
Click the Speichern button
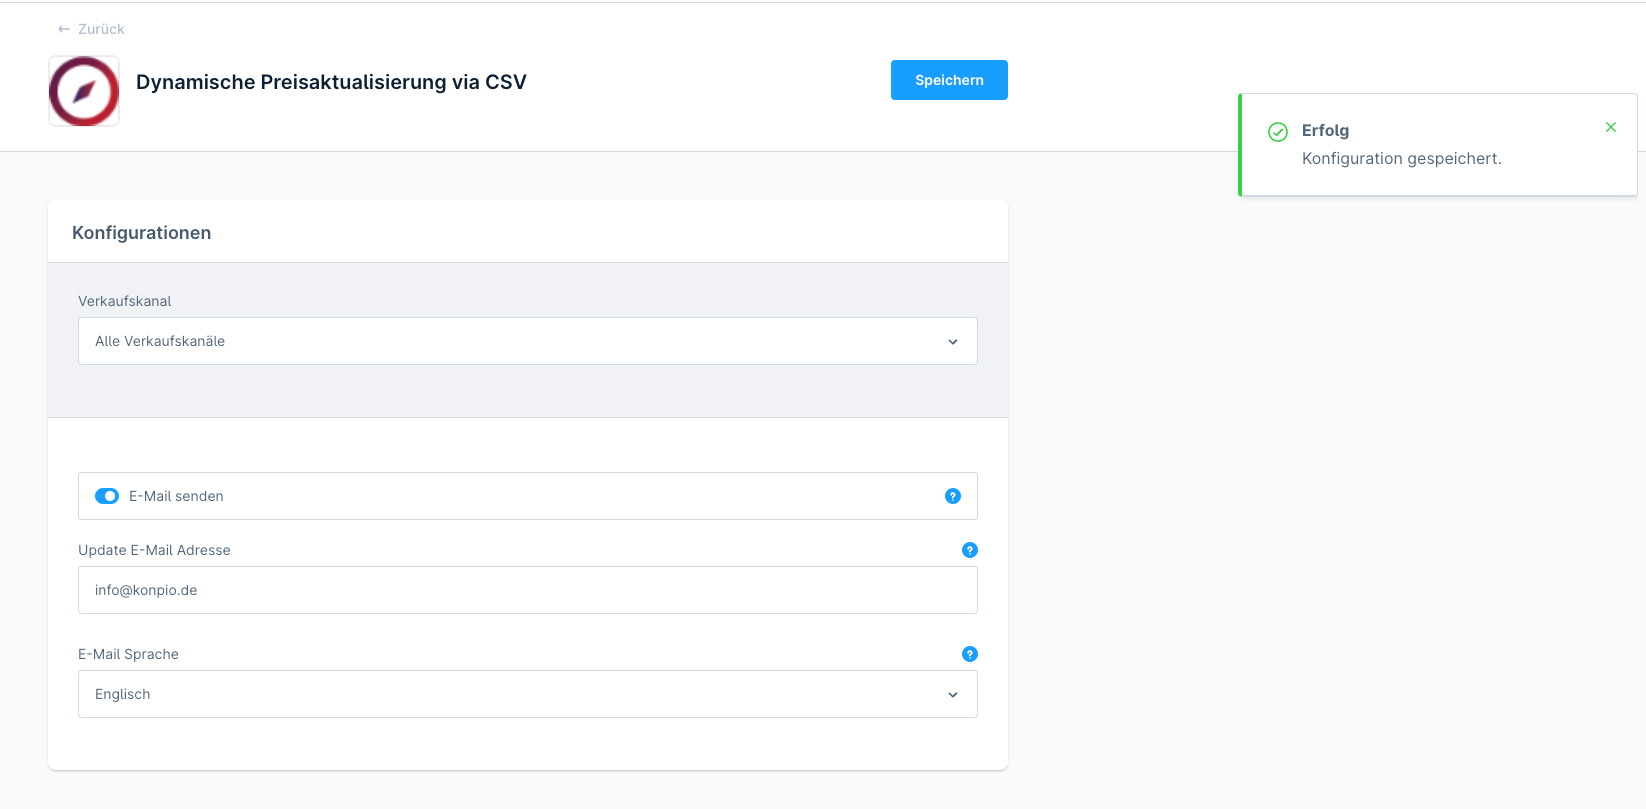(949, 80)
